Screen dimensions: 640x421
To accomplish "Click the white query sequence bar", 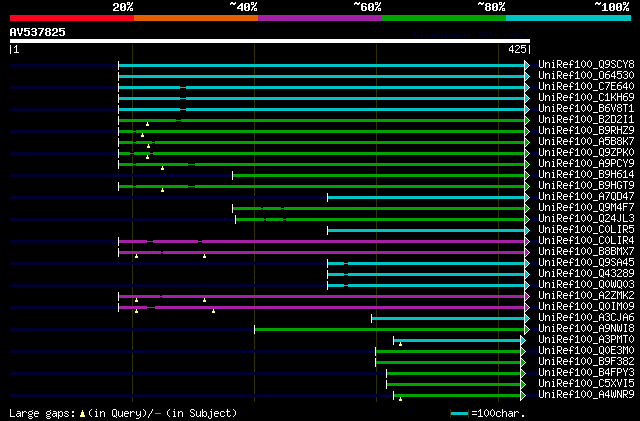I will point(270,41).
